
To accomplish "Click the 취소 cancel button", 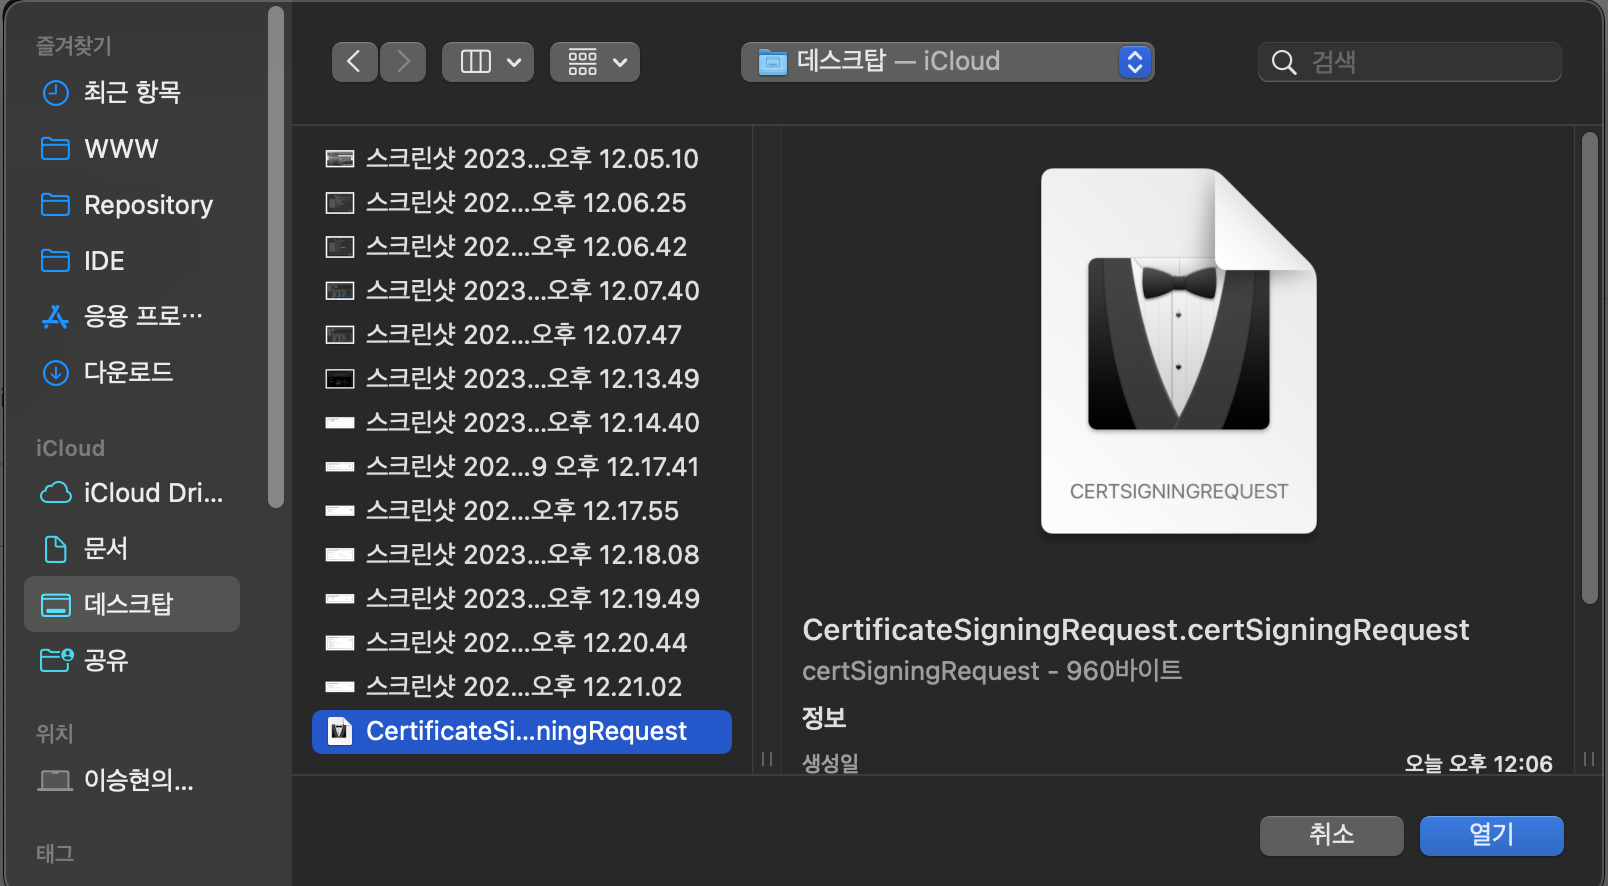I will pos(1332,836).
